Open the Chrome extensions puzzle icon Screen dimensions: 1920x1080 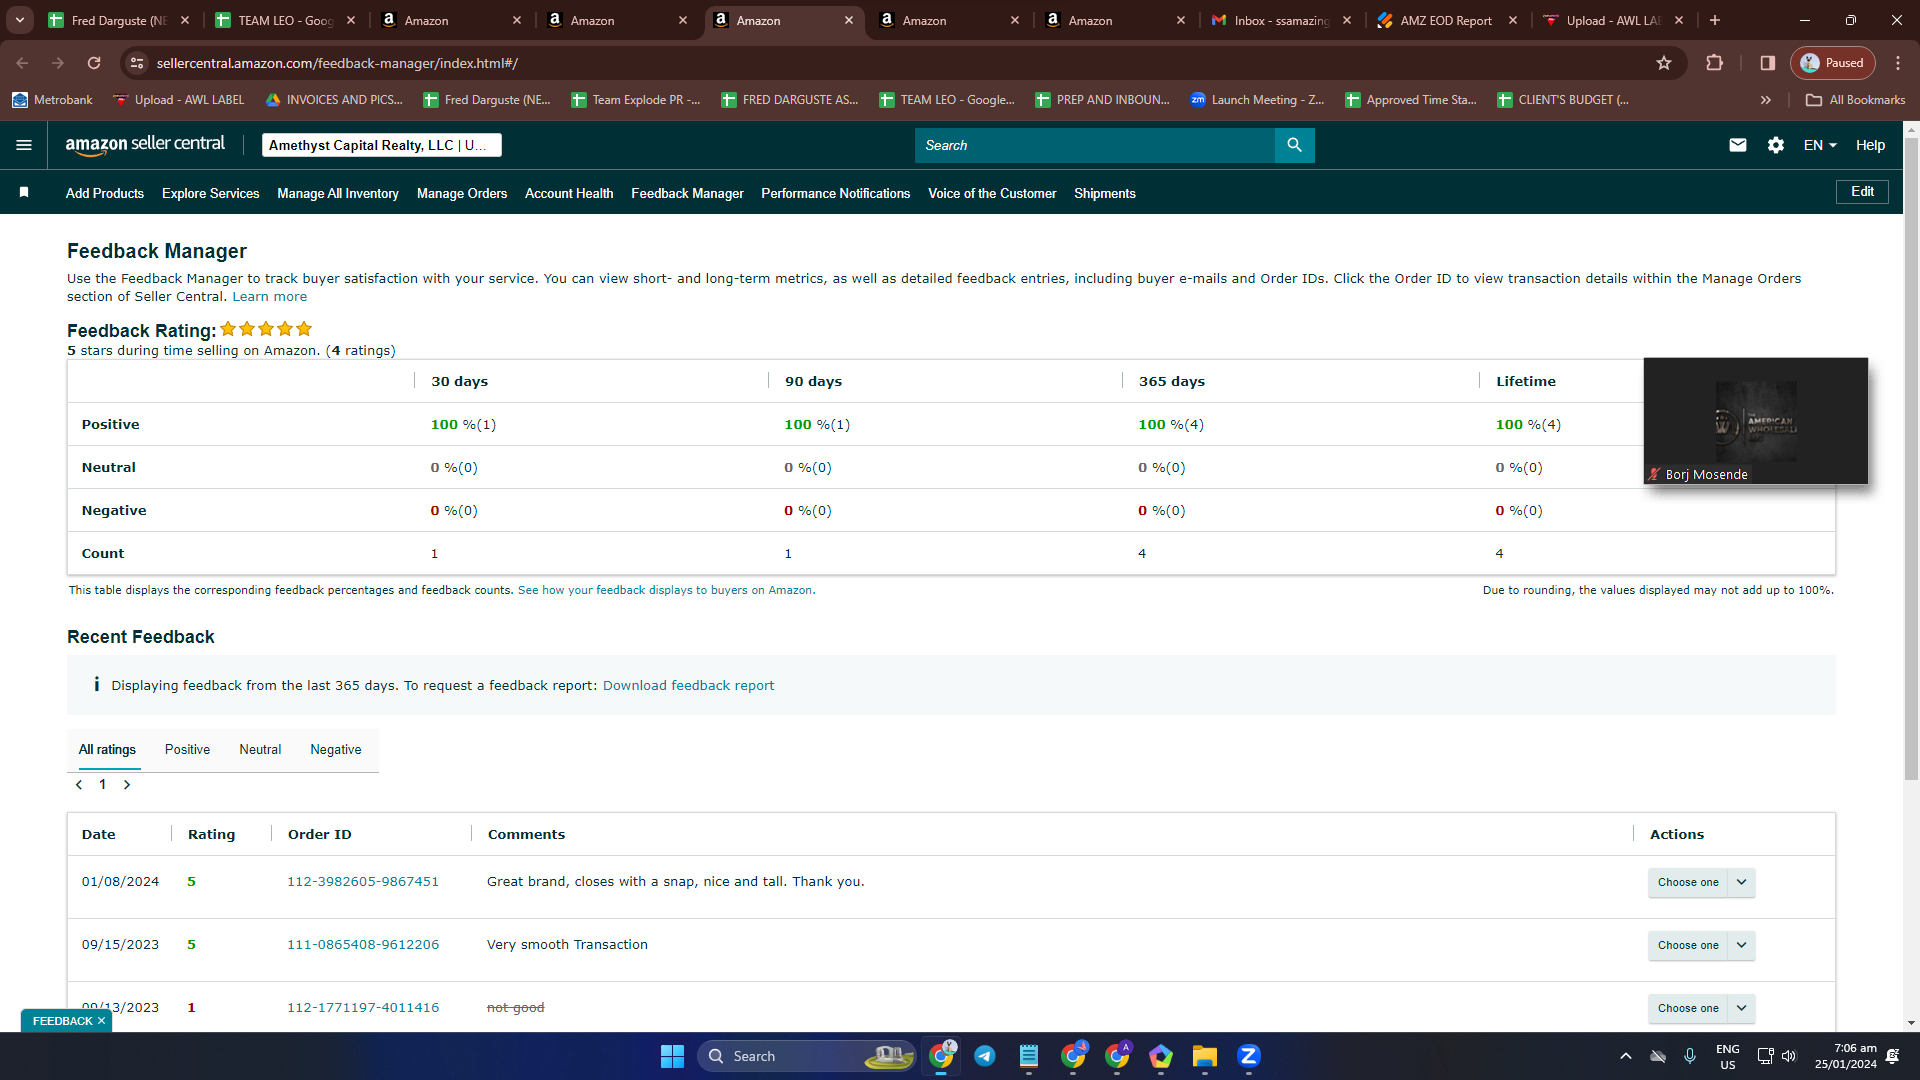tap(1714, 63)
